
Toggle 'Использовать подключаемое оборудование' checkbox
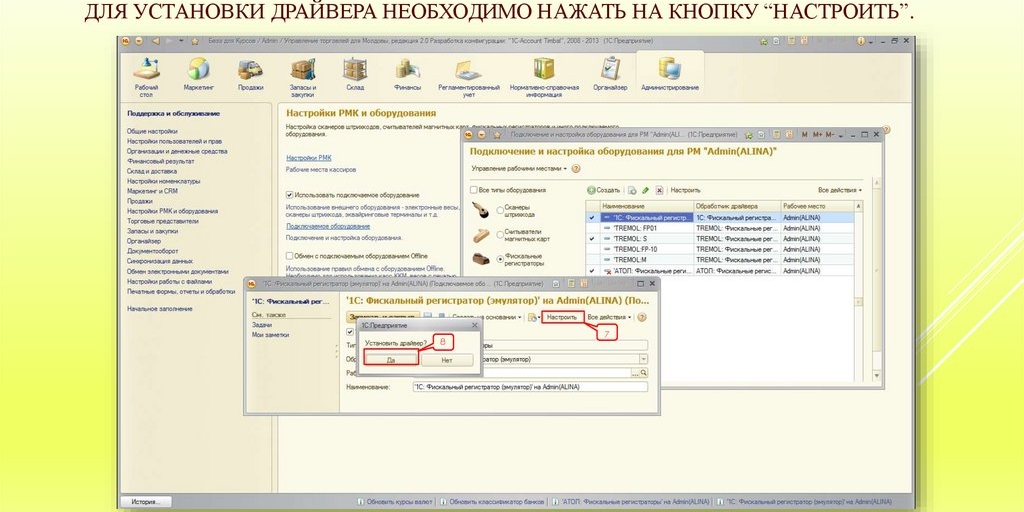pyautogui.click(x=289, y=194)
